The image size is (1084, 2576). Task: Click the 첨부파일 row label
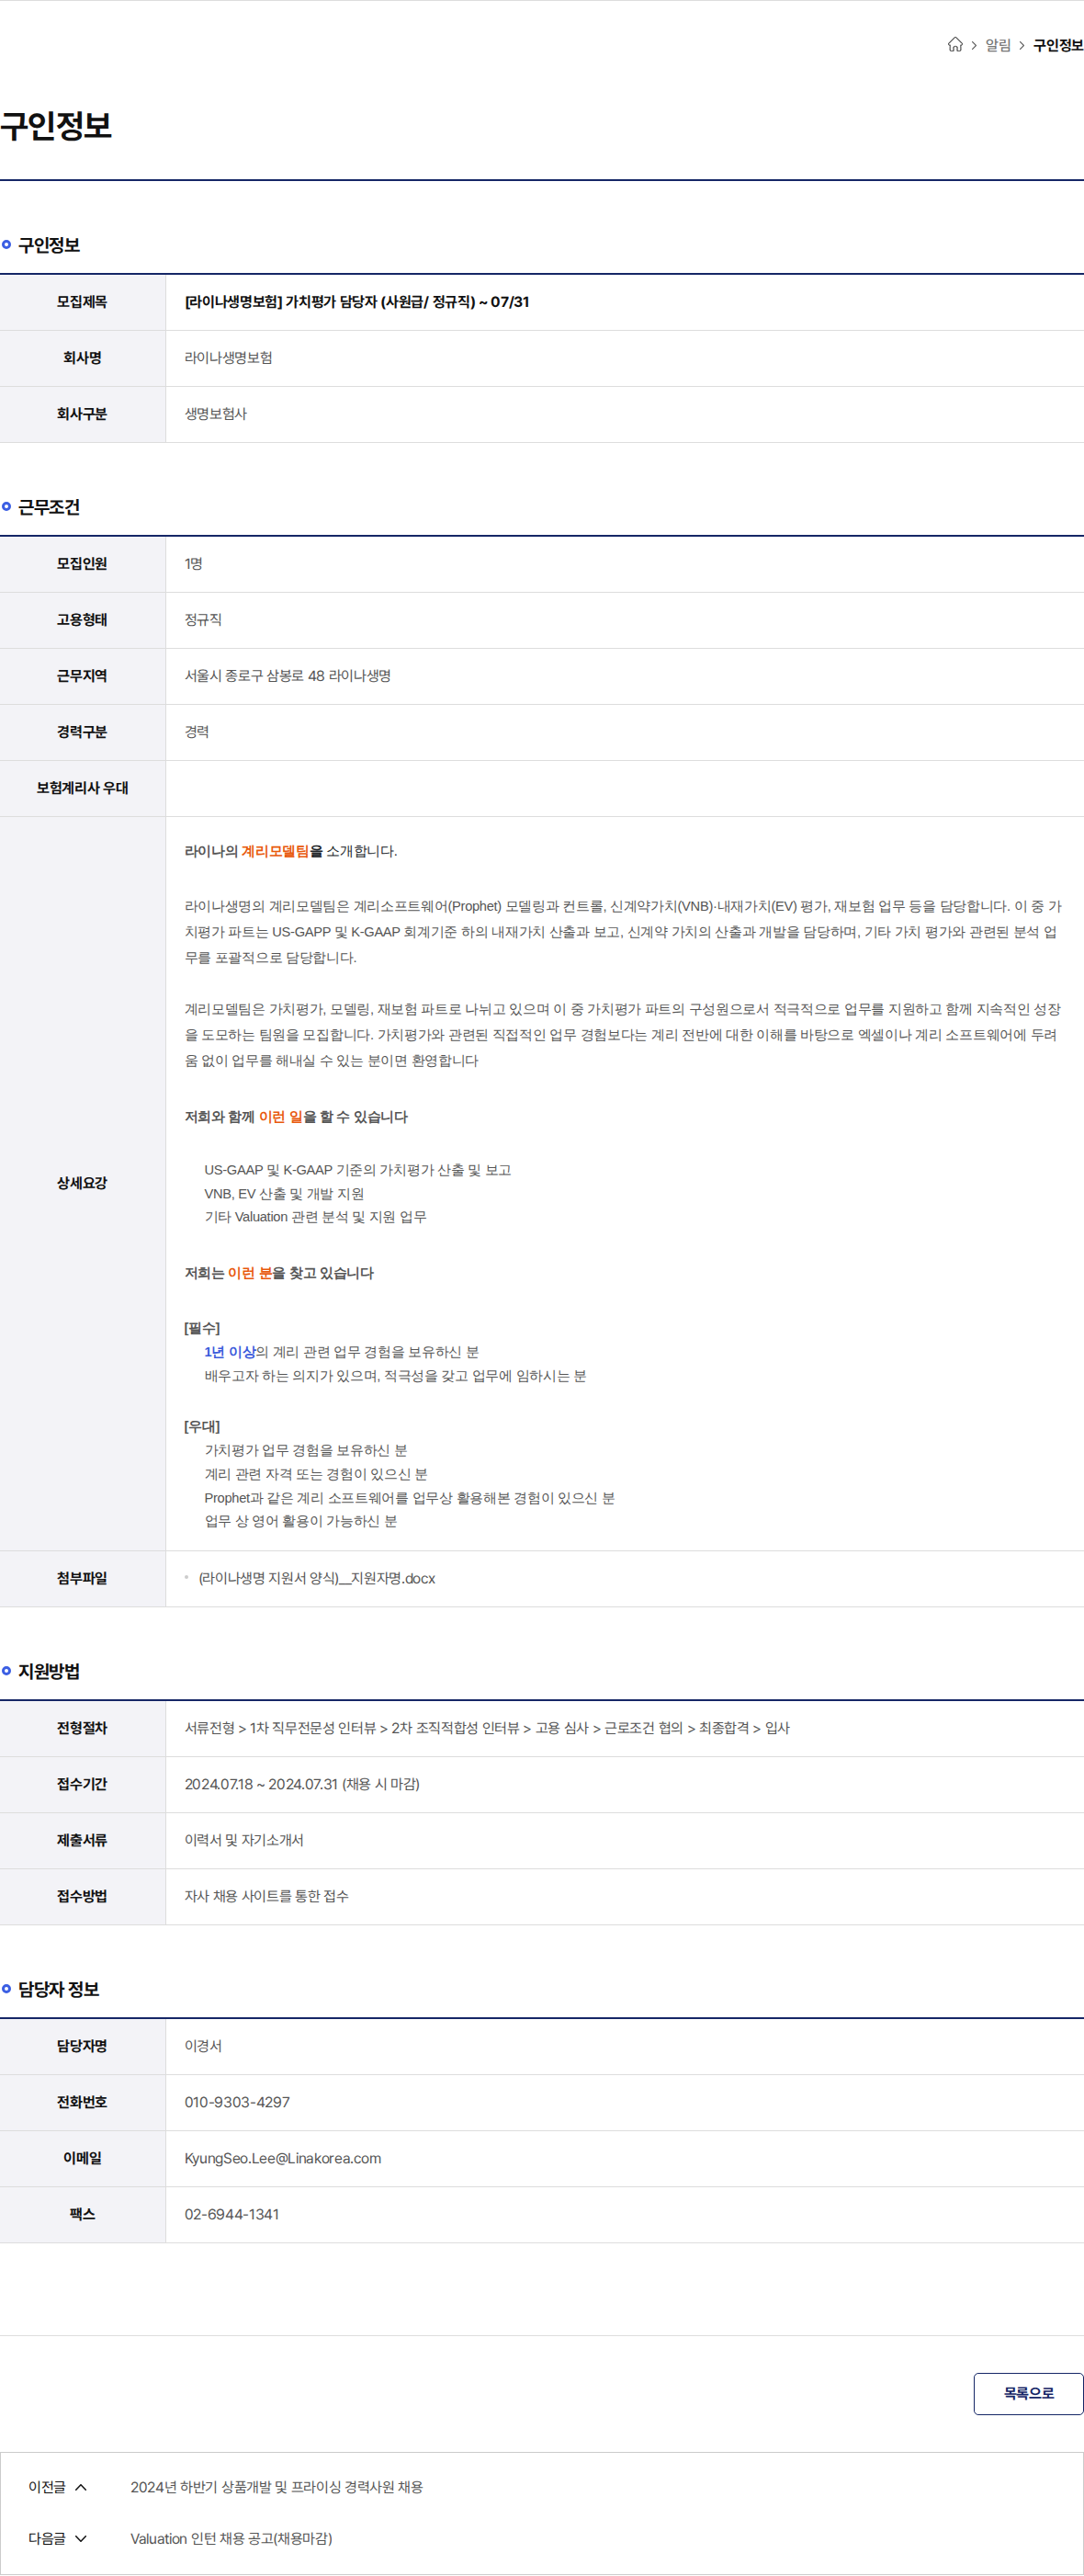(82, 1578)
